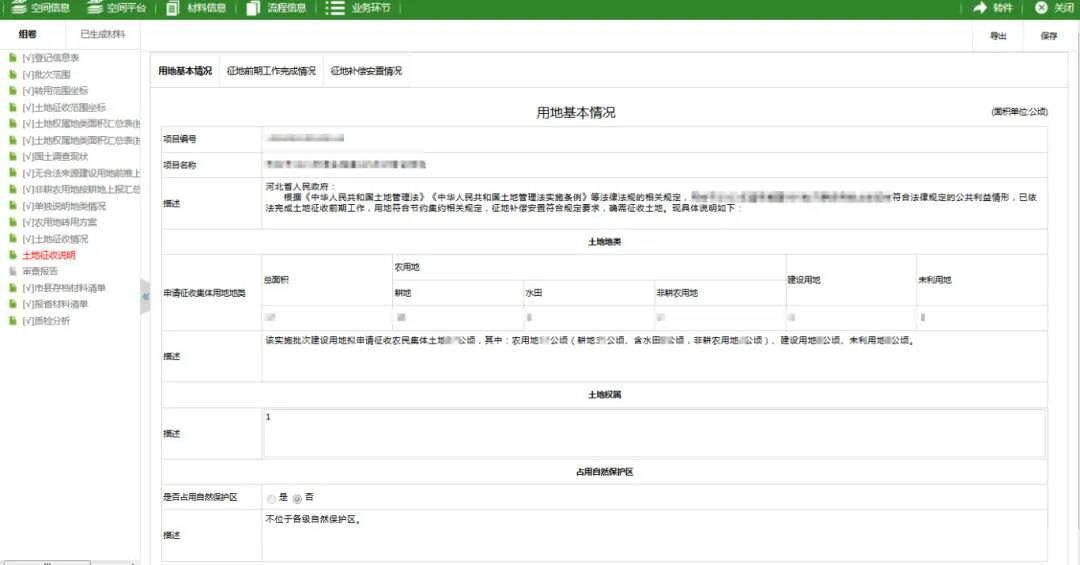Select 否 for 是否占用自然保护区
Image resolution: width=1080 pixels, height=565 pixels.
tap(297, 498)
